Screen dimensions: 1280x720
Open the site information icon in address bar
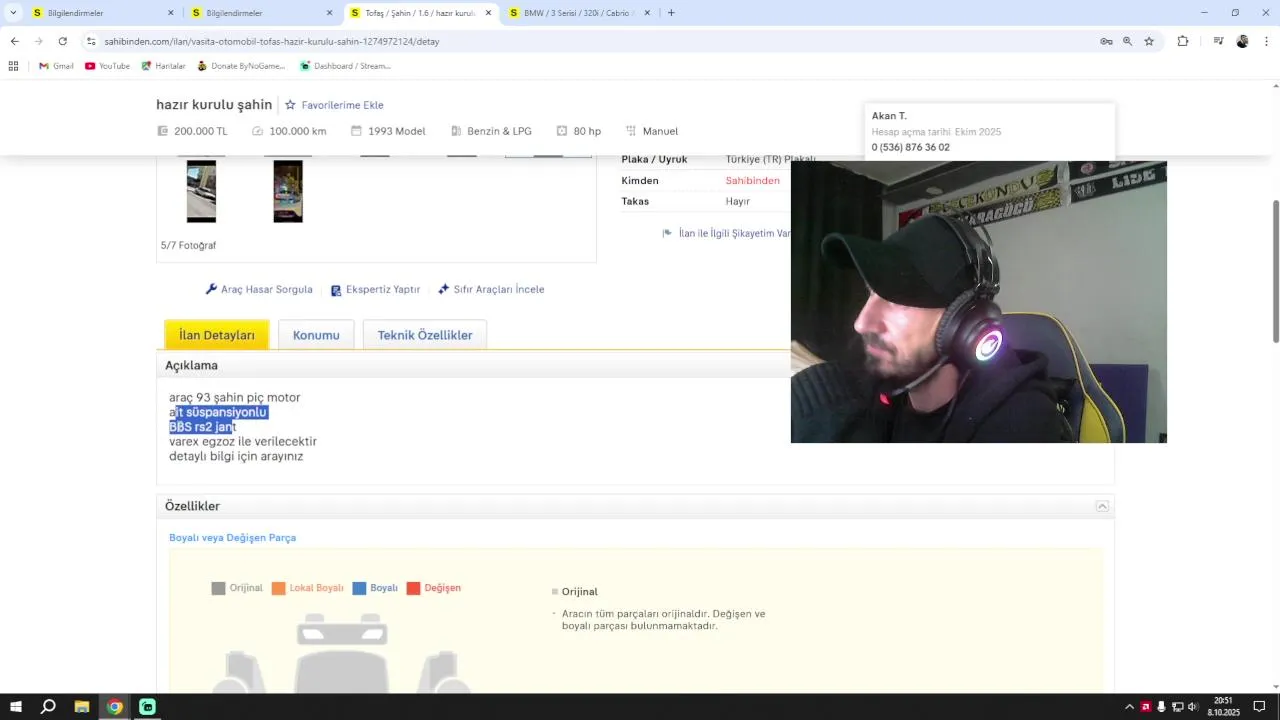click(91, 41)
